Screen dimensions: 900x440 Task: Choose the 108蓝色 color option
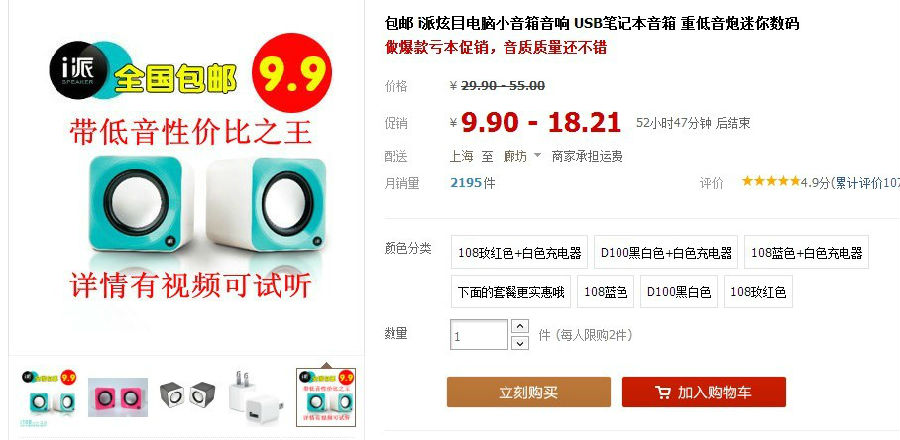click(606, 292)
